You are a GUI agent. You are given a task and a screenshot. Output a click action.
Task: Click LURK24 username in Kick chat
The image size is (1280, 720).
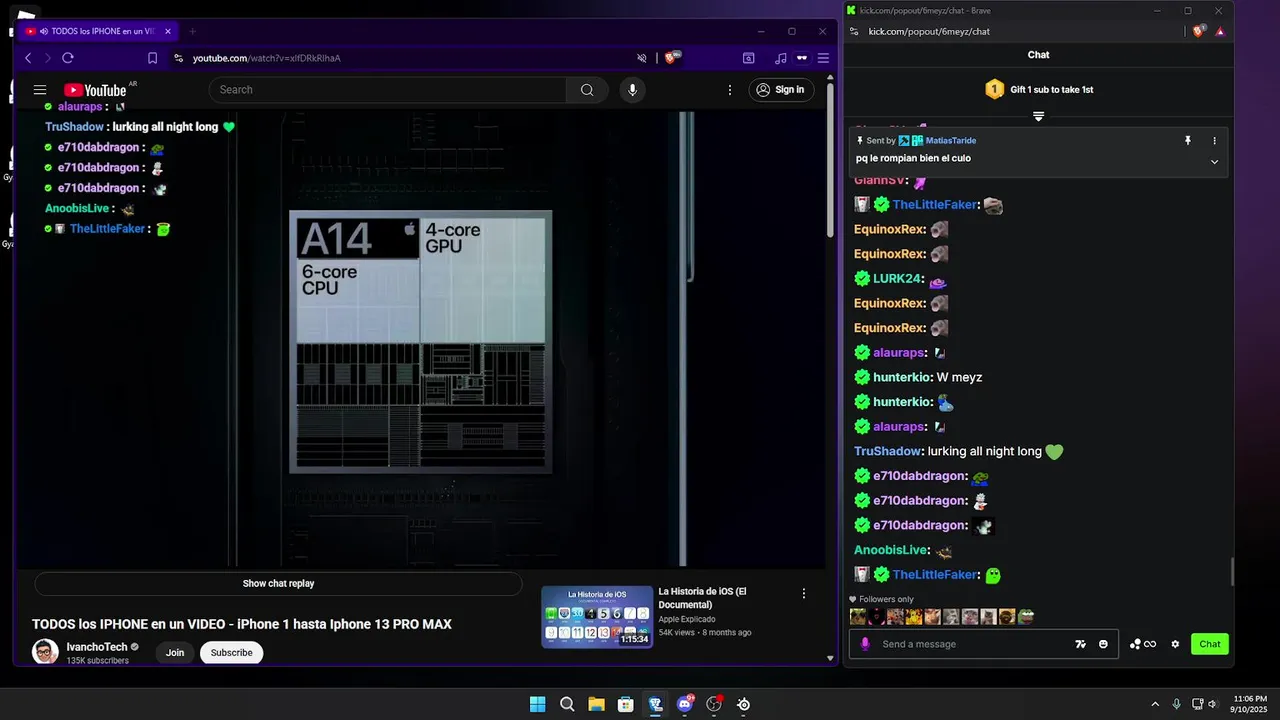point(896,279)
